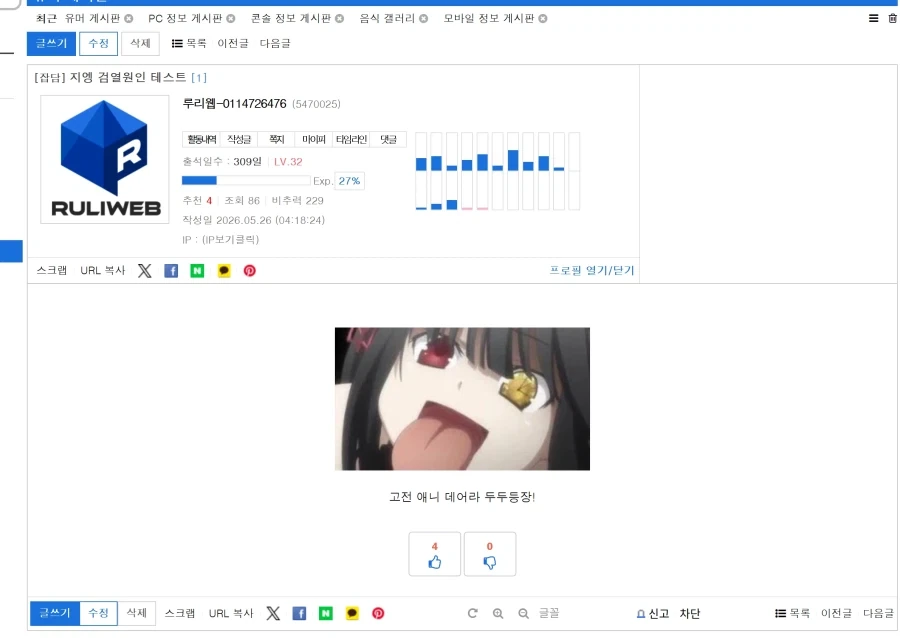
Task: Open the 모바일 정보 게시판 link
Action: 488,18
